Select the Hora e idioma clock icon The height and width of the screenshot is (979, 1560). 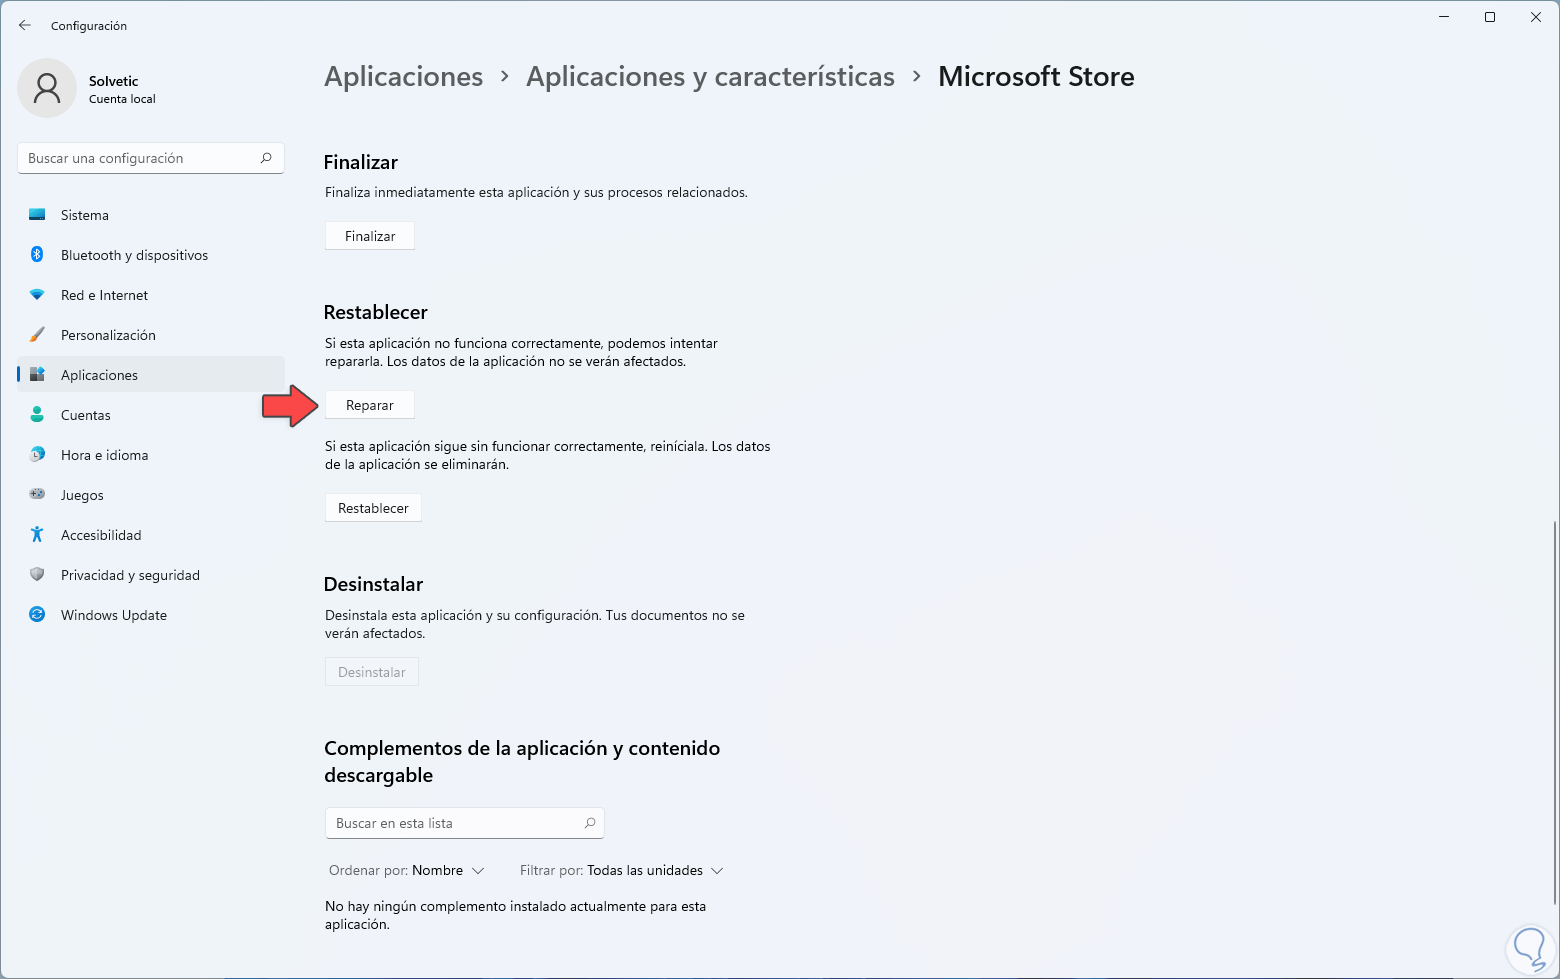coord(37,455)
